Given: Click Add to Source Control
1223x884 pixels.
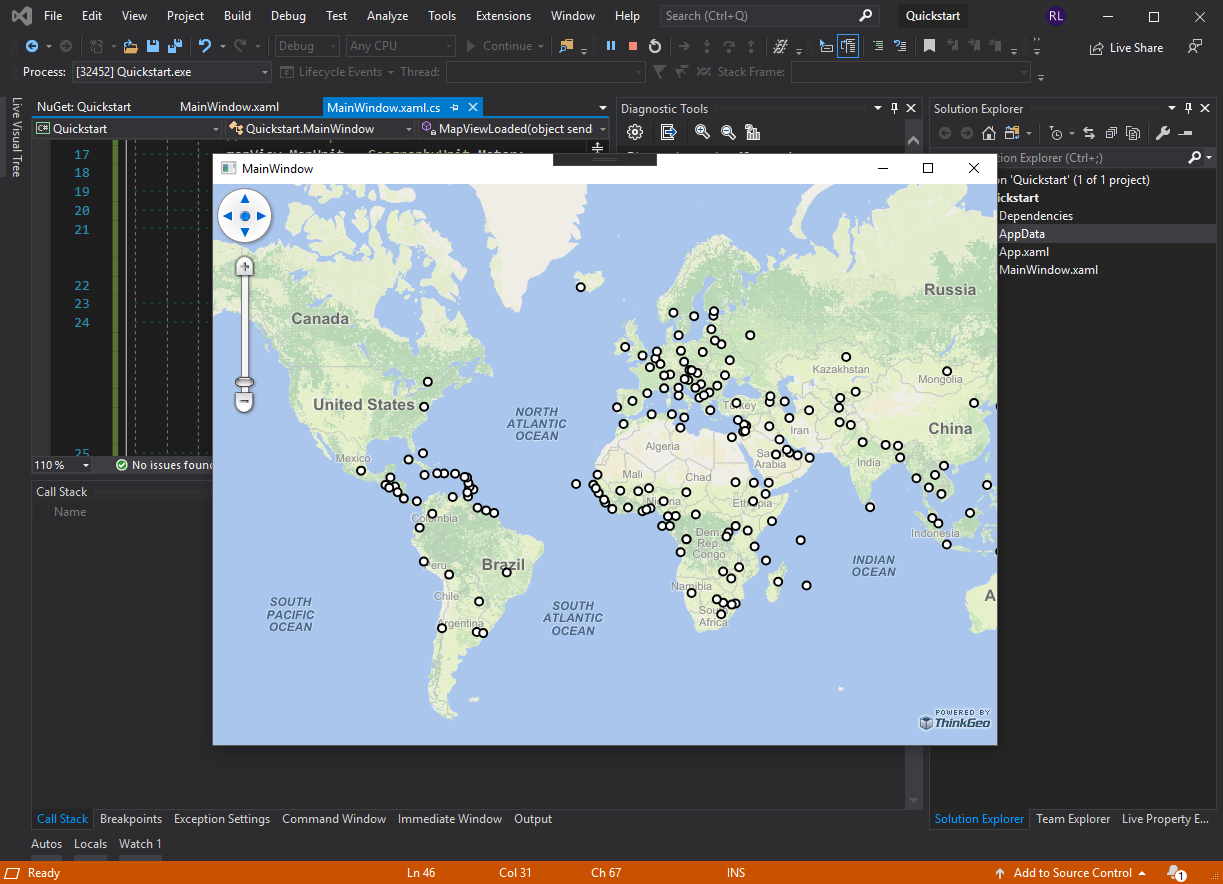Looking at the screenshot, I should tap(1072, 873).
